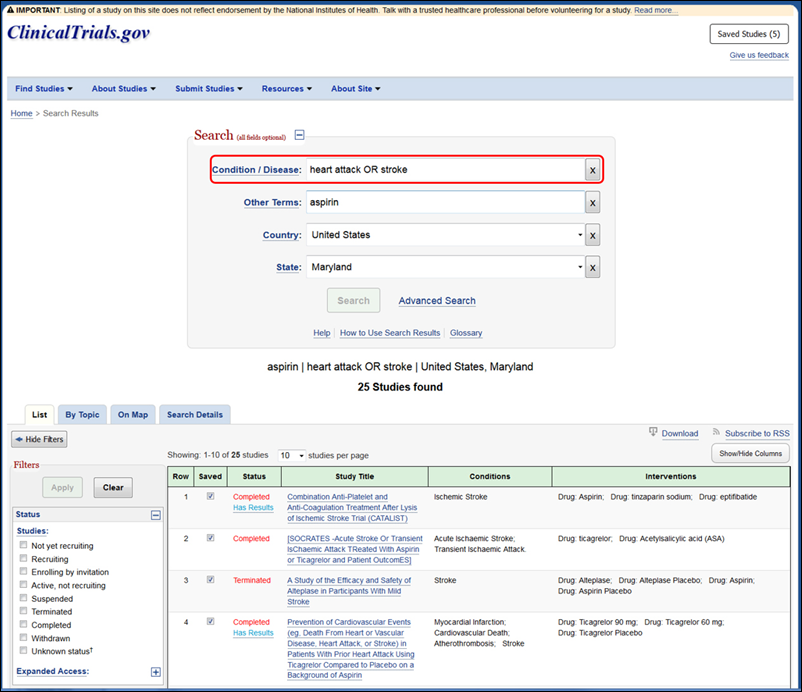
Task: Click the Saved Studies (5) button
Action: pyautogui.click(x=749, y=34)
